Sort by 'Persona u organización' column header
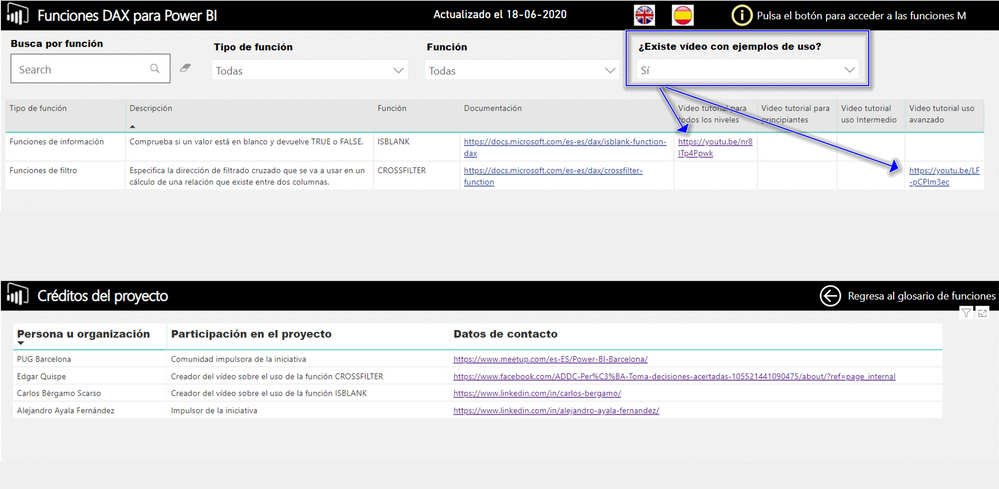The image size is (999, 489). 83,334
